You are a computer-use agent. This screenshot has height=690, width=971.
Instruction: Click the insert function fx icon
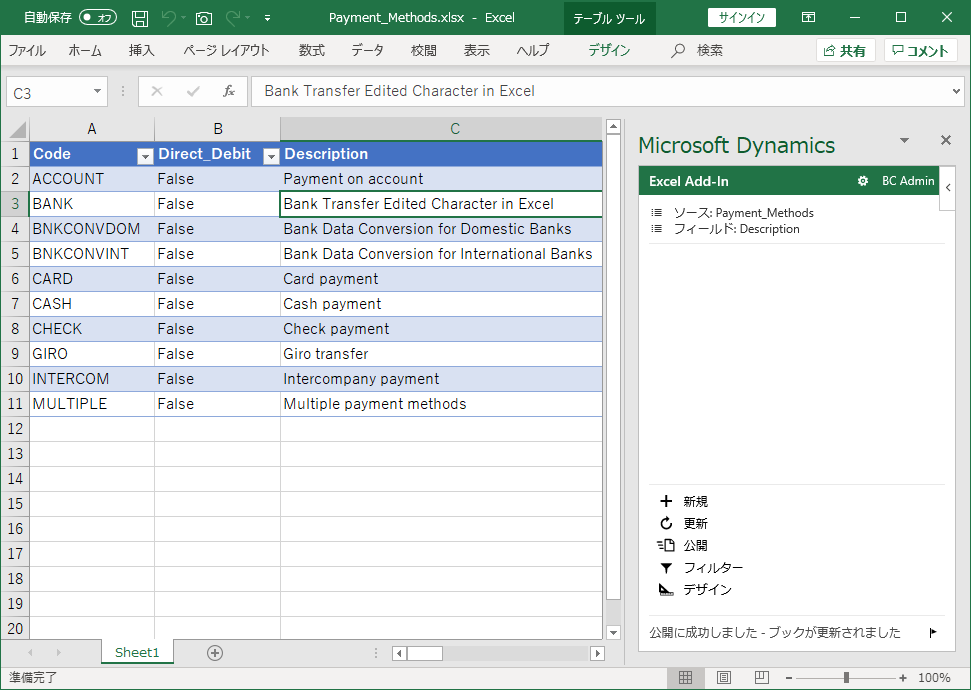(x=229, y=92)
